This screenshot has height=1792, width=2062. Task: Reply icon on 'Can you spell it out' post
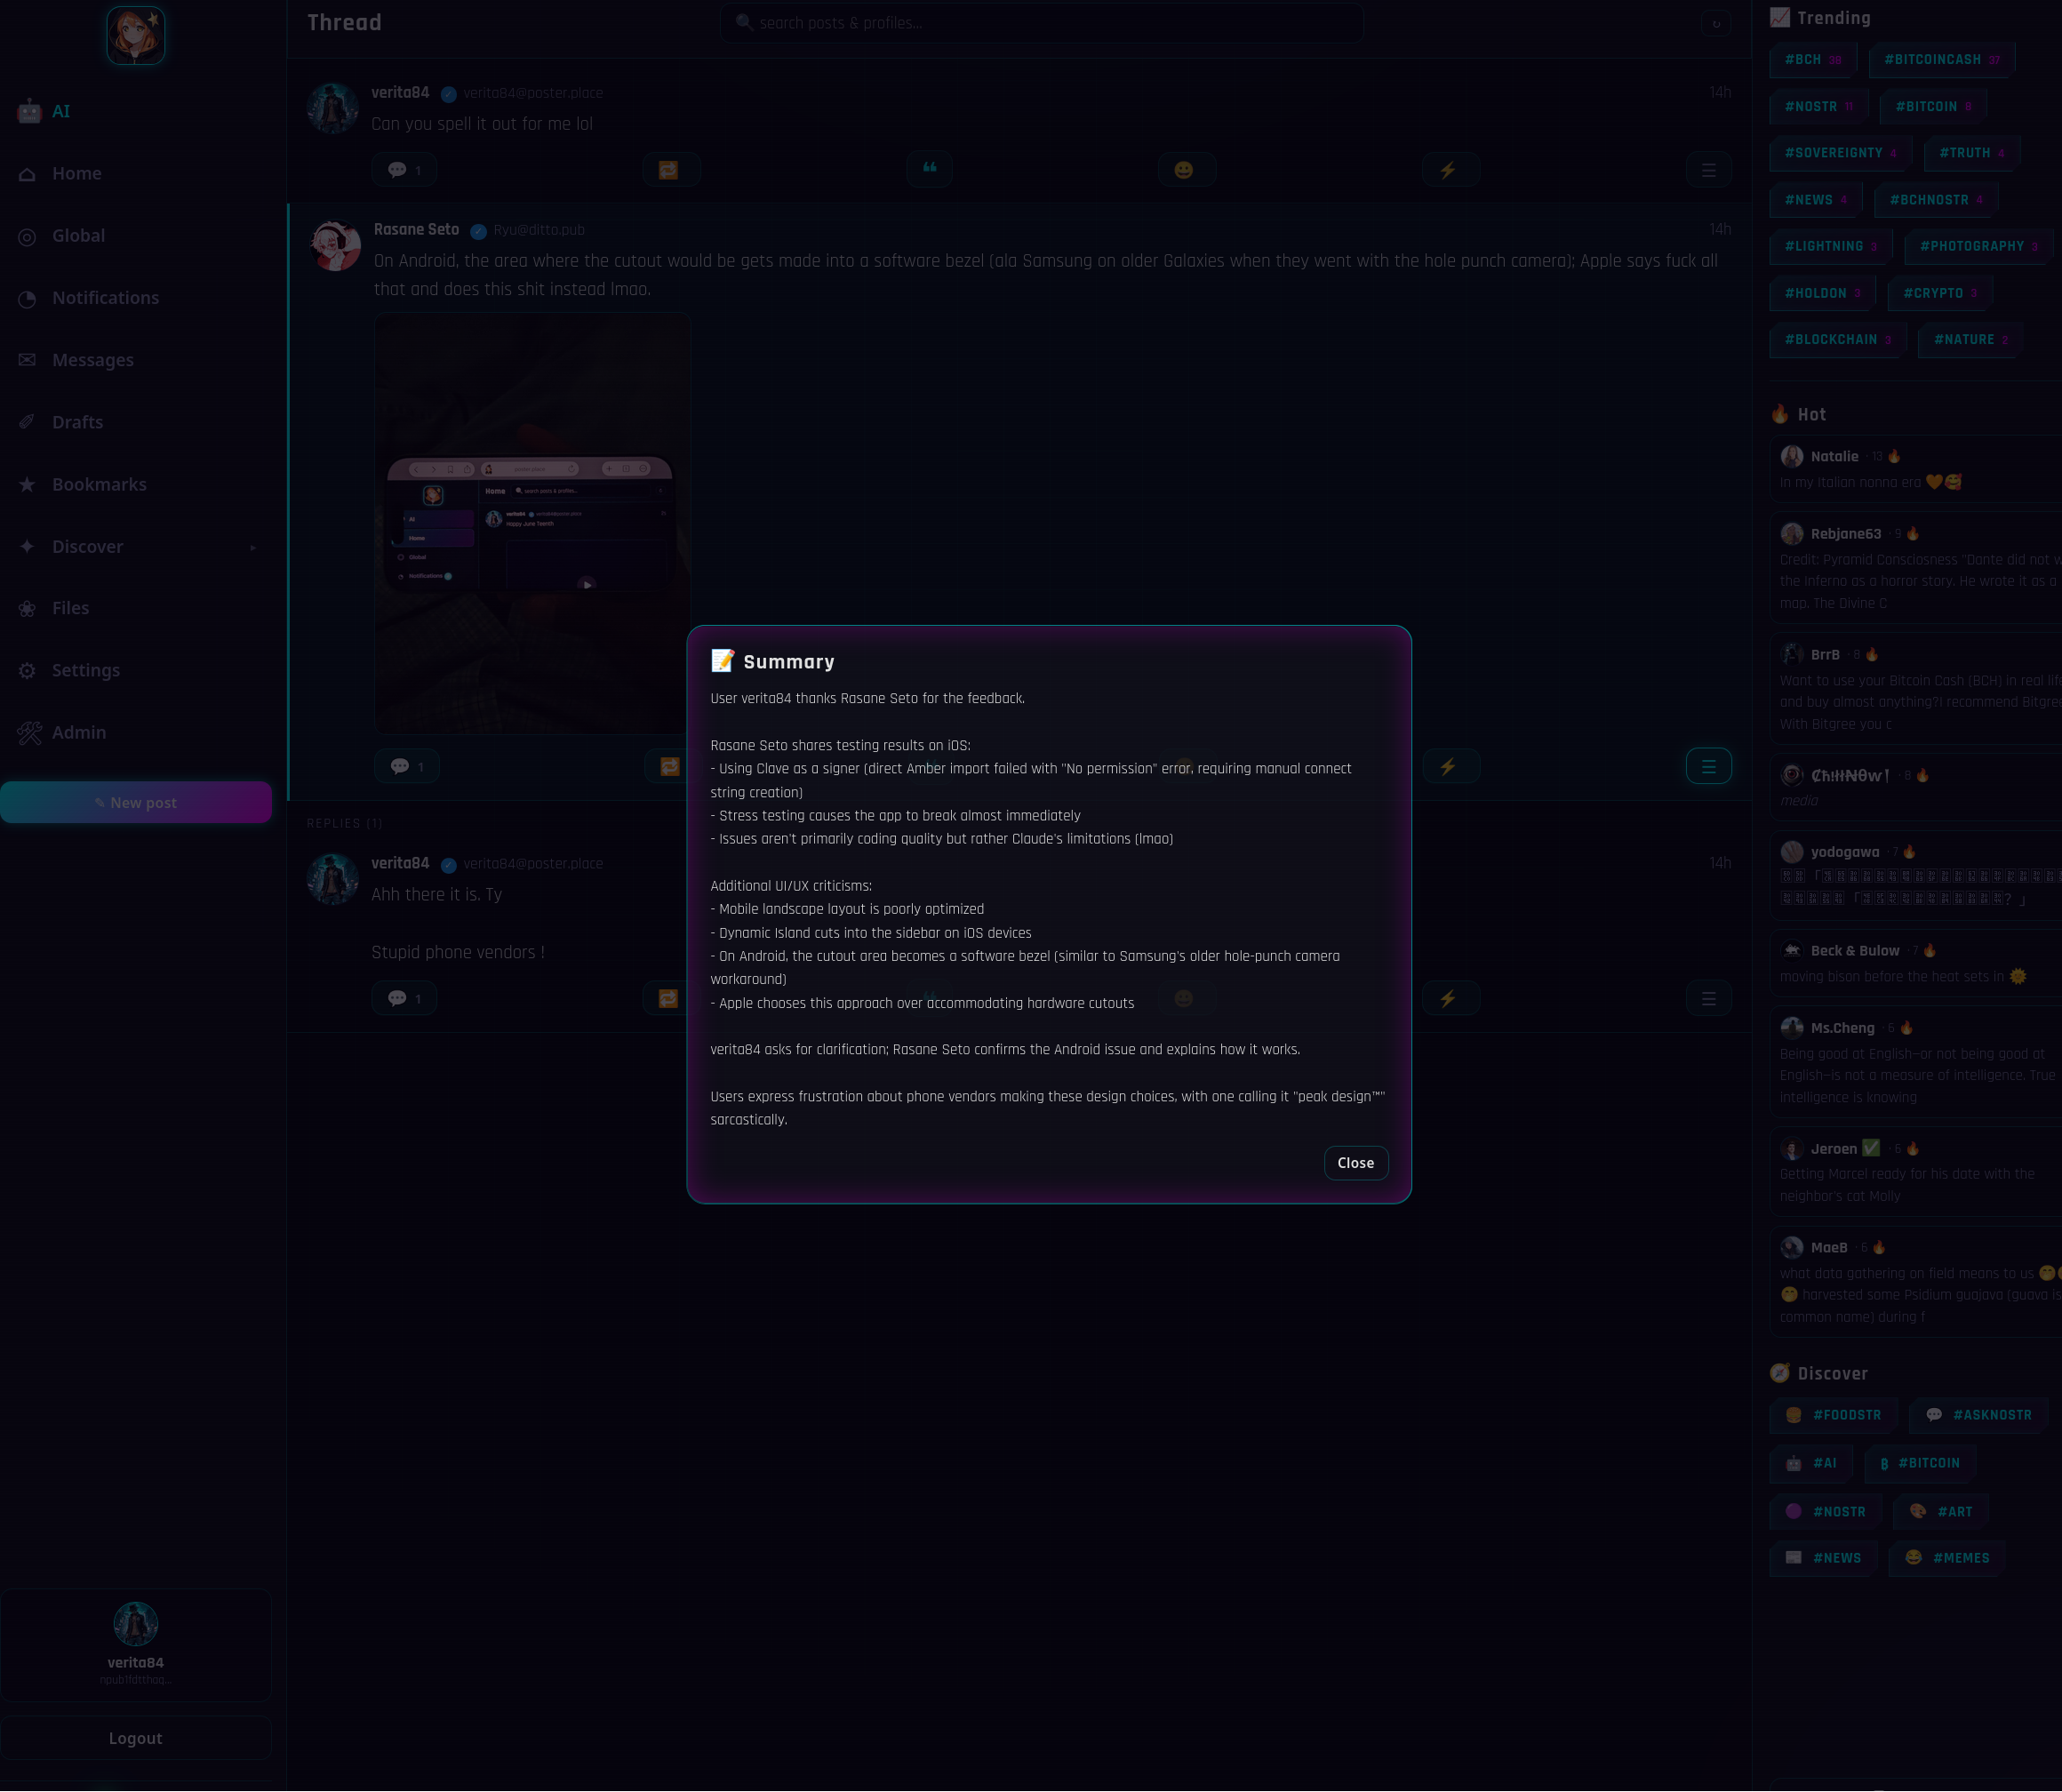[404, 170]
